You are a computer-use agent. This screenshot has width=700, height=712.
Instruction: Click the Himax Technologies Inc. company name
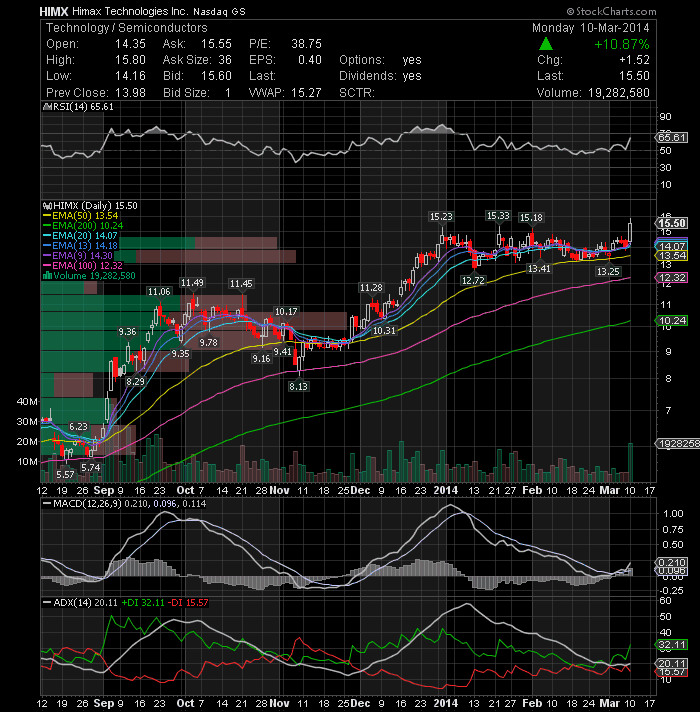130,12
